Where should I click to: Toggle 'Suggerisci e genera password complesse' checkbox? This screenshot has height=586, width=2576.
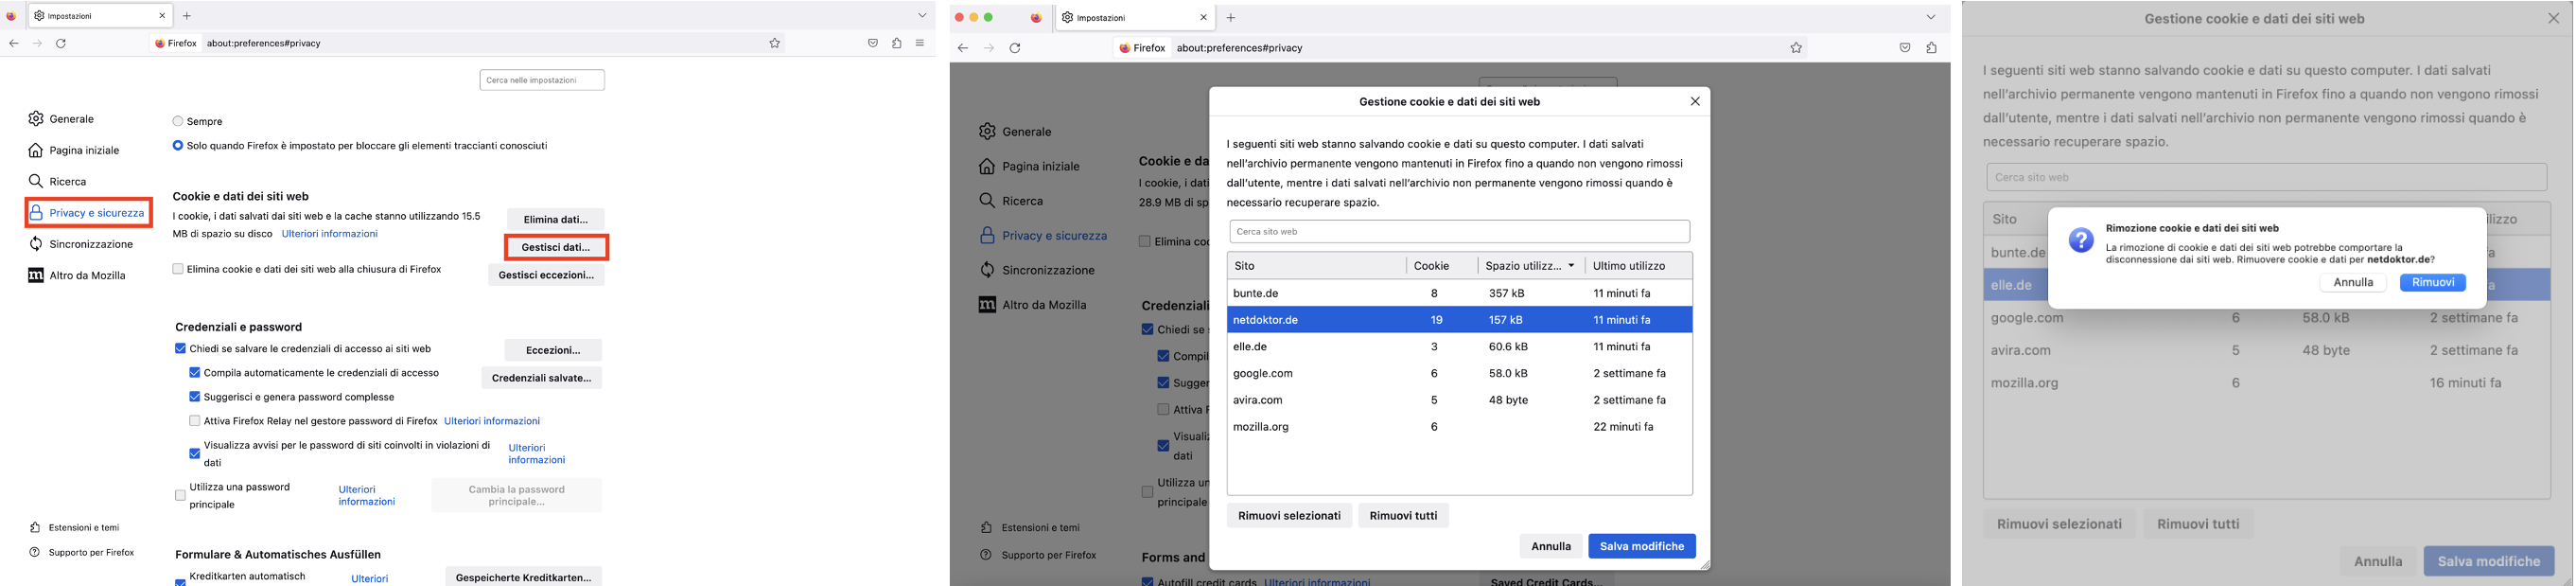194,397
